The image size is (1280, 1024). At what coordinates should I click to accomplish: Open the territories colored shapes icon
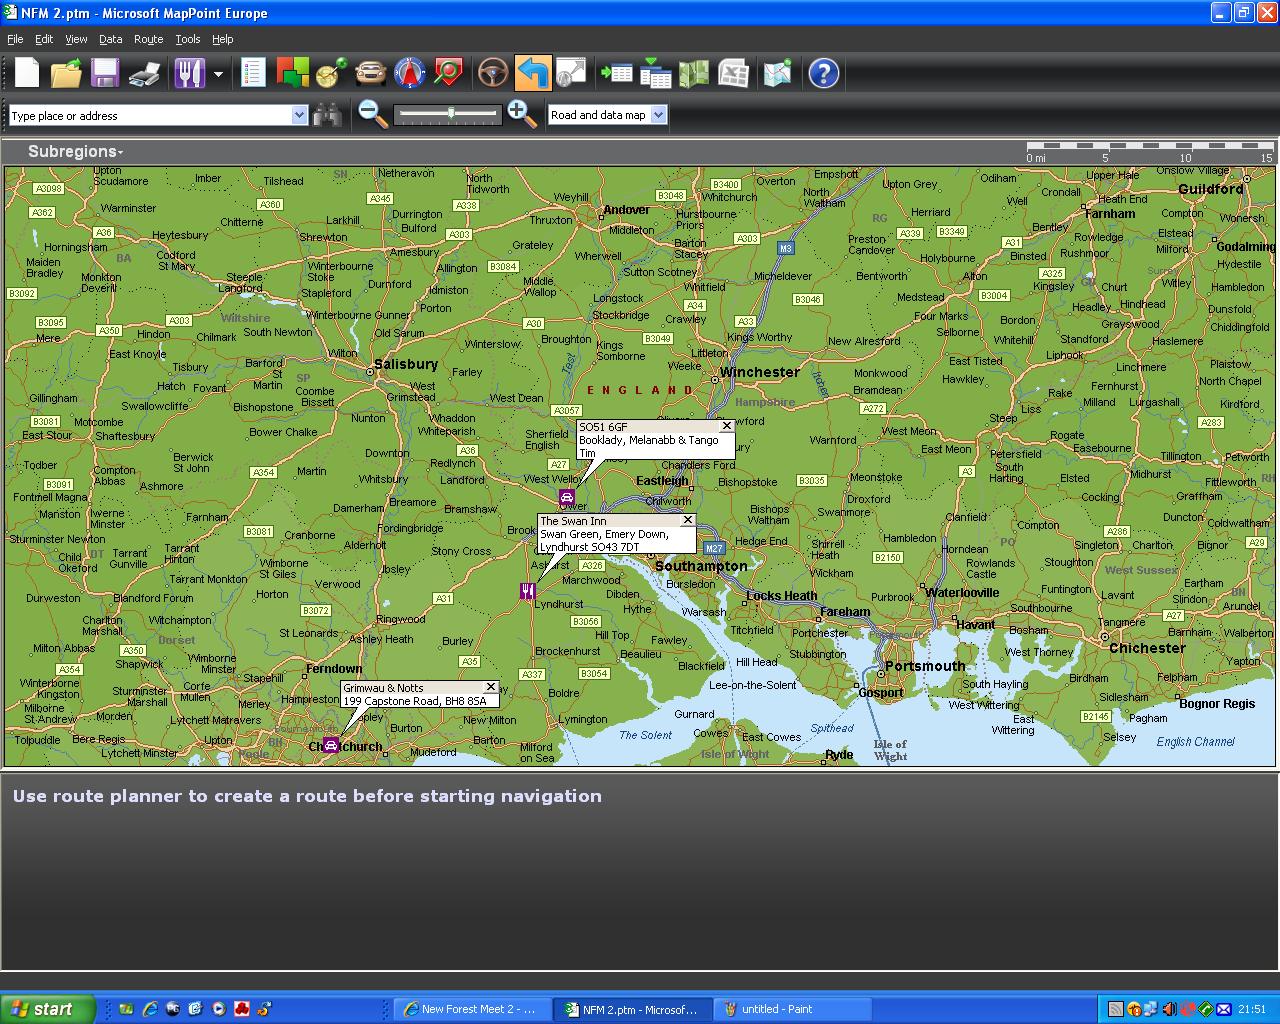293,73
